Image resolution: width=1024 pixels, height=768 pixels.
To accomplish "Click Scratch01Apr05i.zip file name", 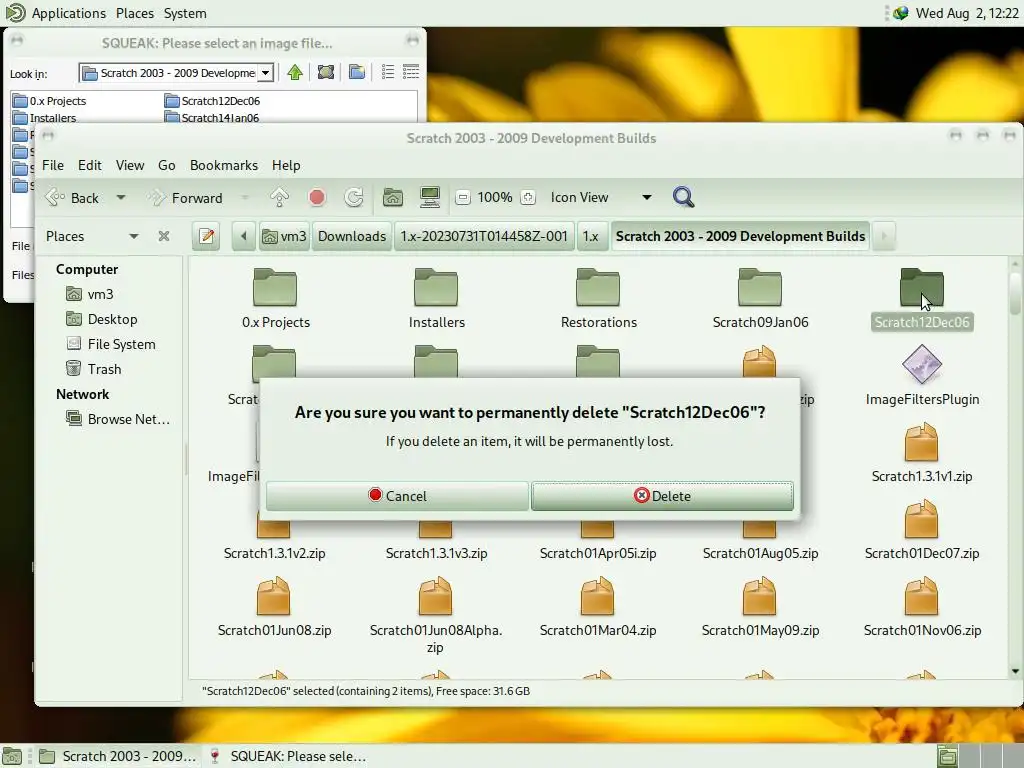I will [598, 553].
